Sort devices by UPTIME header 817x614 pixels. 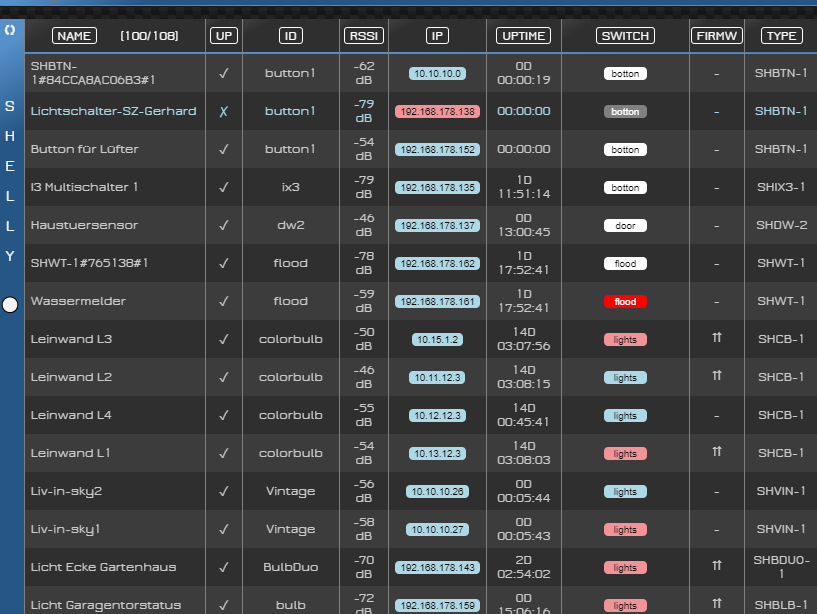523,36
